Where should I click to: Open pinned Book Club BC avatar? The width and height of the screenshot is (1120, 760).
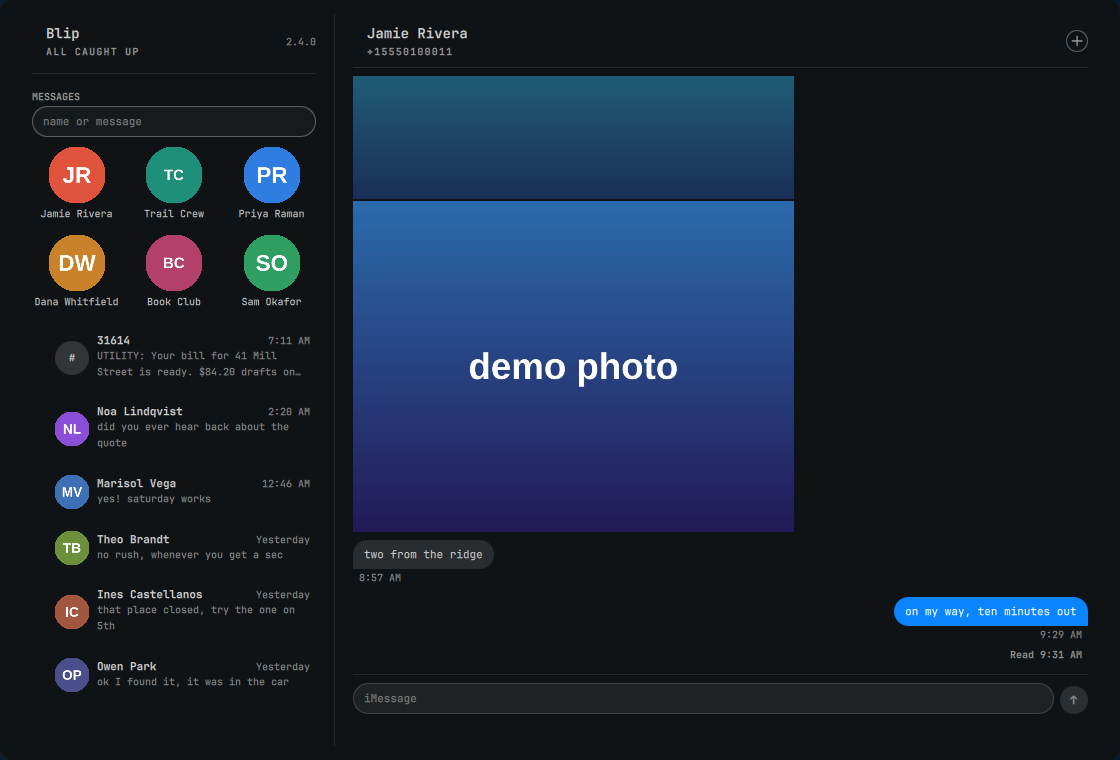click(174, 263)
